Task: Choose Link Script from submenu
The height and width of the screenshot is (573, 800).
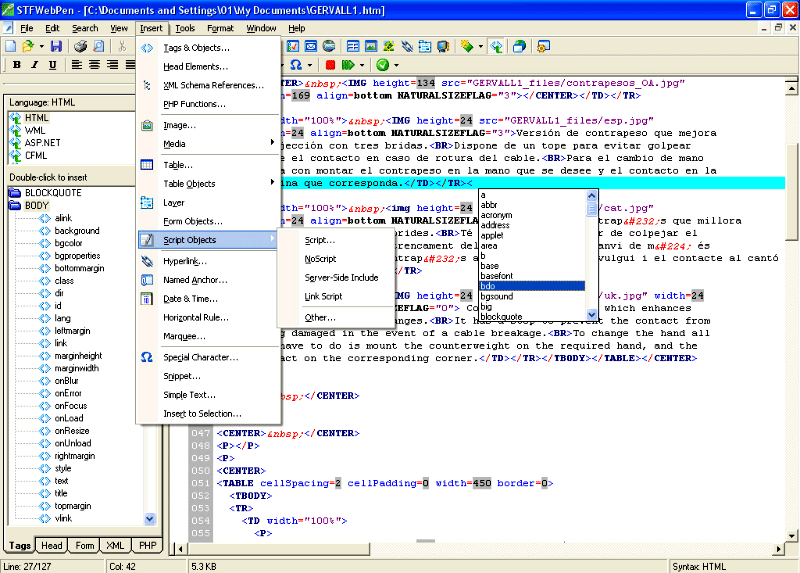Action: [x=323, y=296]
